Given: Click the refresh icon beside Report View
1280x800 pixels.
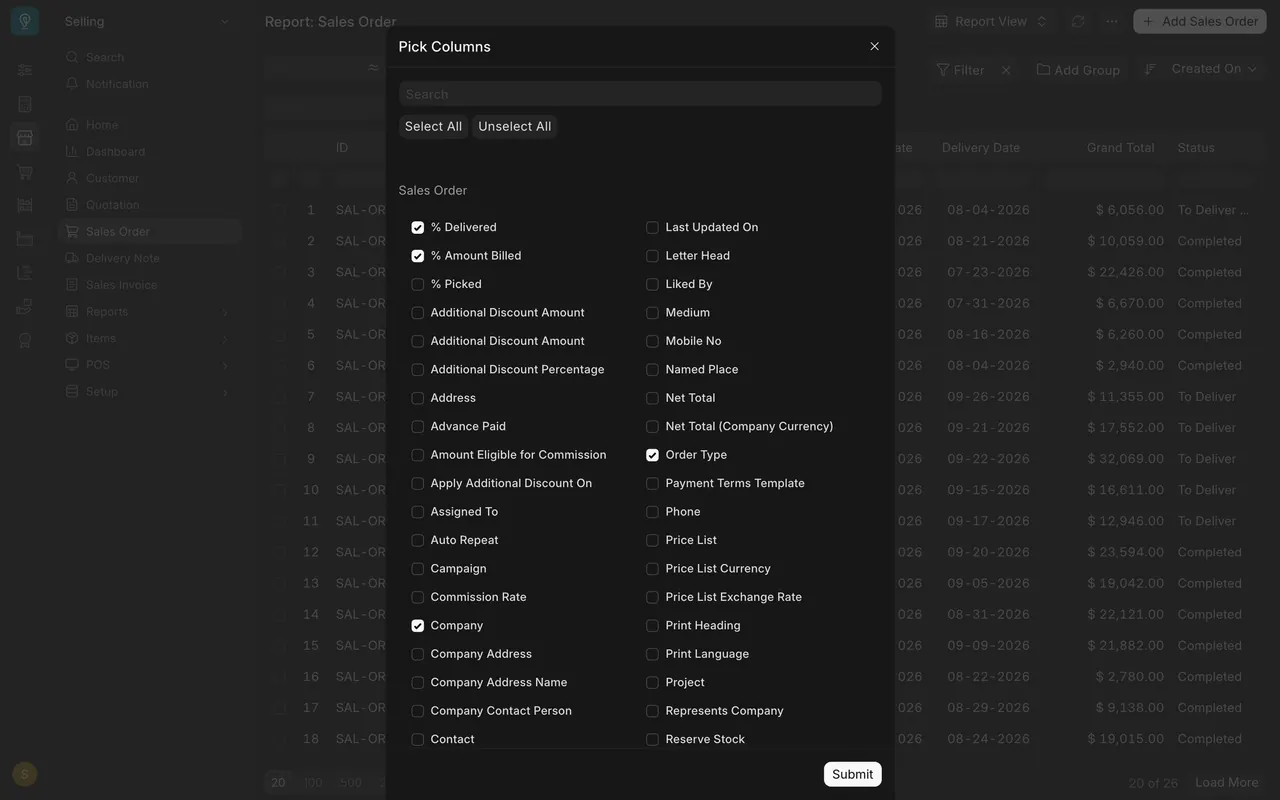Looking at the screenshot, I should 1077,21.
